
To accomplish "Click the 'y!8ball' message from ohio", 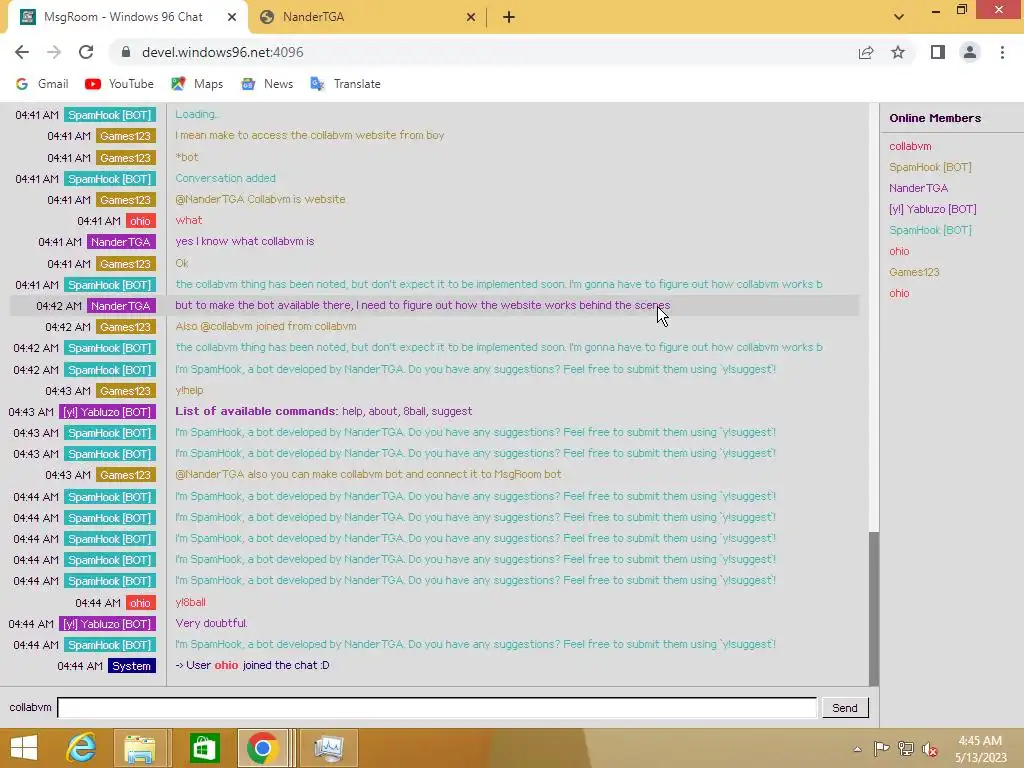I will tap(190, 602).
